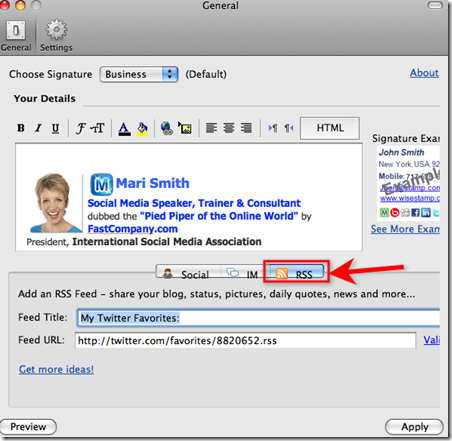
Task: Center align the signature text
Action: [x=229, y=128]
